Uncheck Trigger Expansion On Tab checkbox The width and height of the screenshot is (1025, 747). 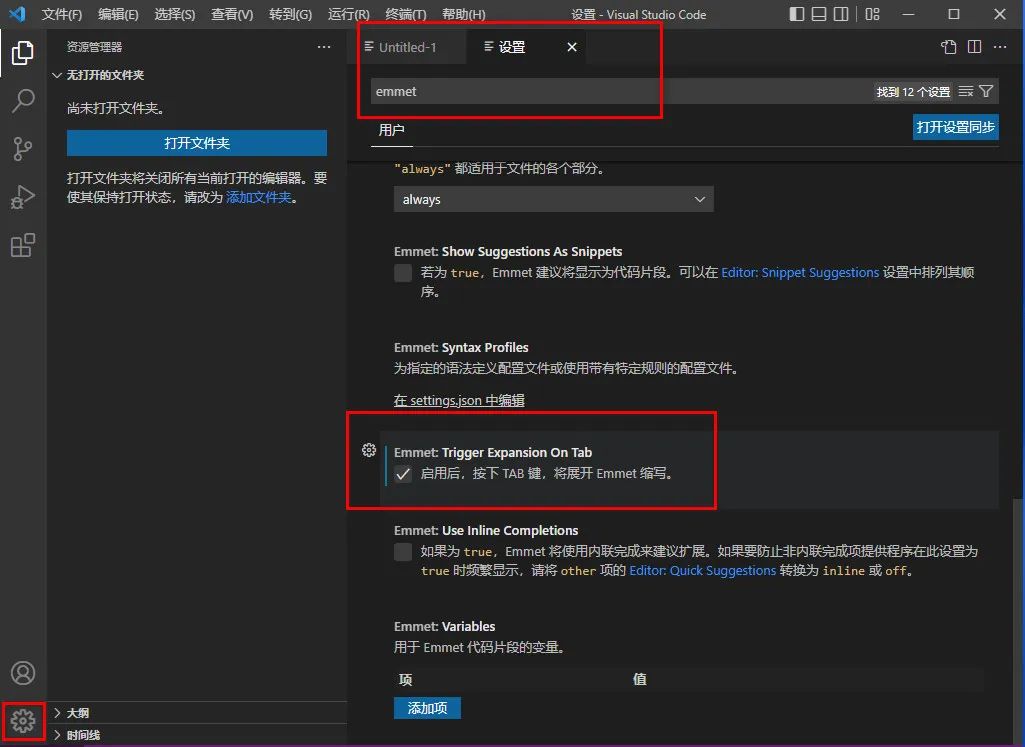pyautogui.click(x=403, y=474)
